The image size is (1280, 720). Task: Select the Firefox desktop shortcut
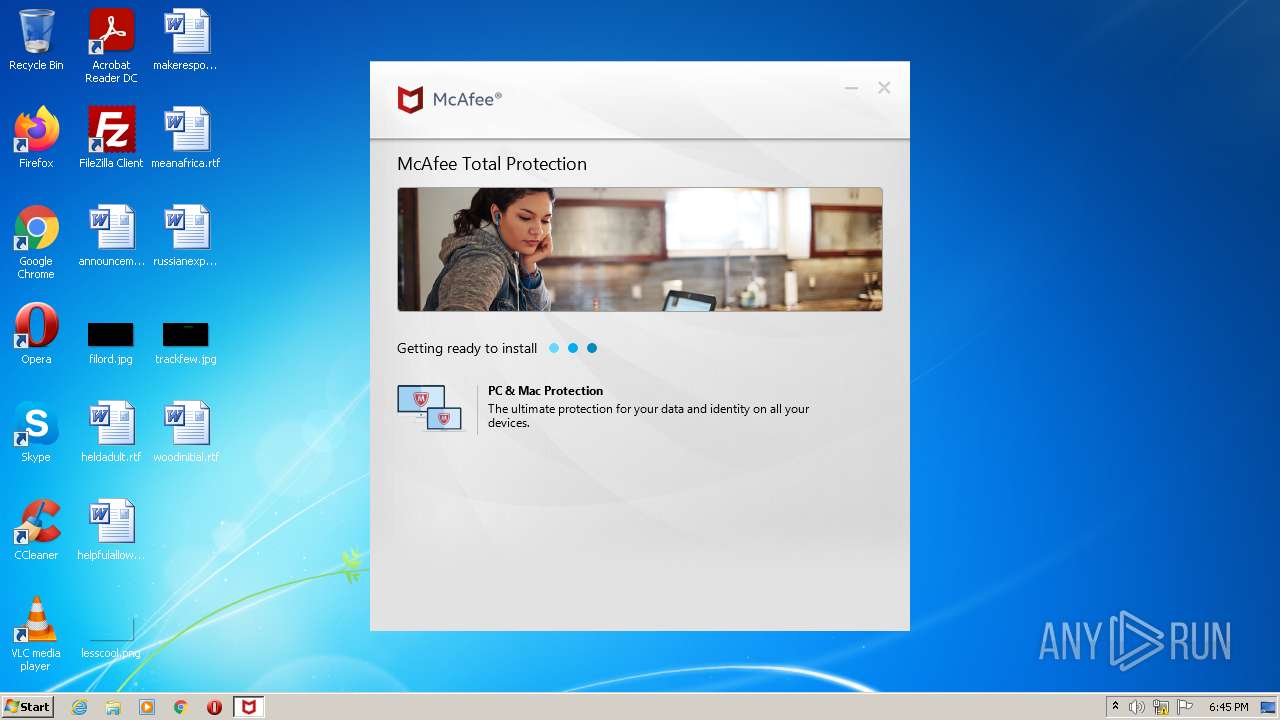point(36,138)
